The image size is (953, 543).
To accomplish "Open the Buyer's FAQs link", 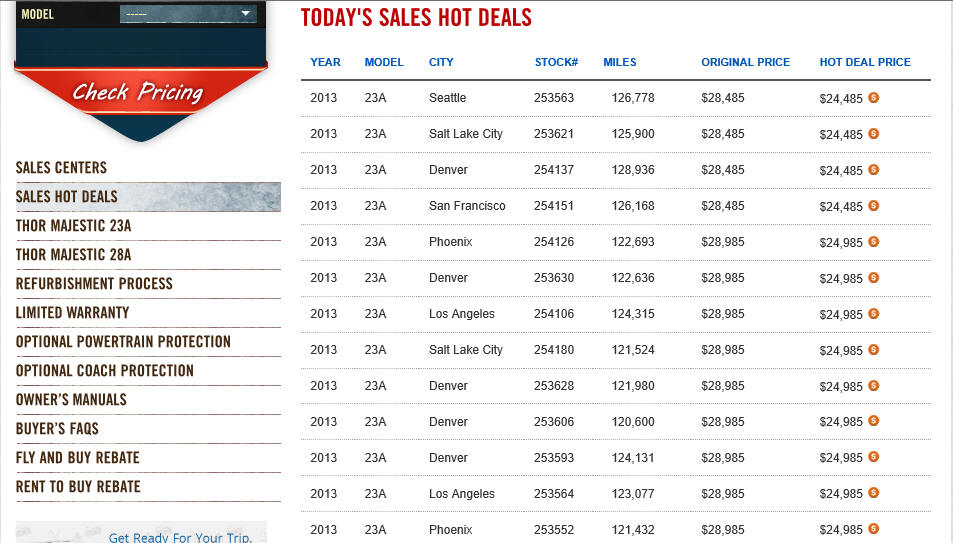I will click(57, 429).
